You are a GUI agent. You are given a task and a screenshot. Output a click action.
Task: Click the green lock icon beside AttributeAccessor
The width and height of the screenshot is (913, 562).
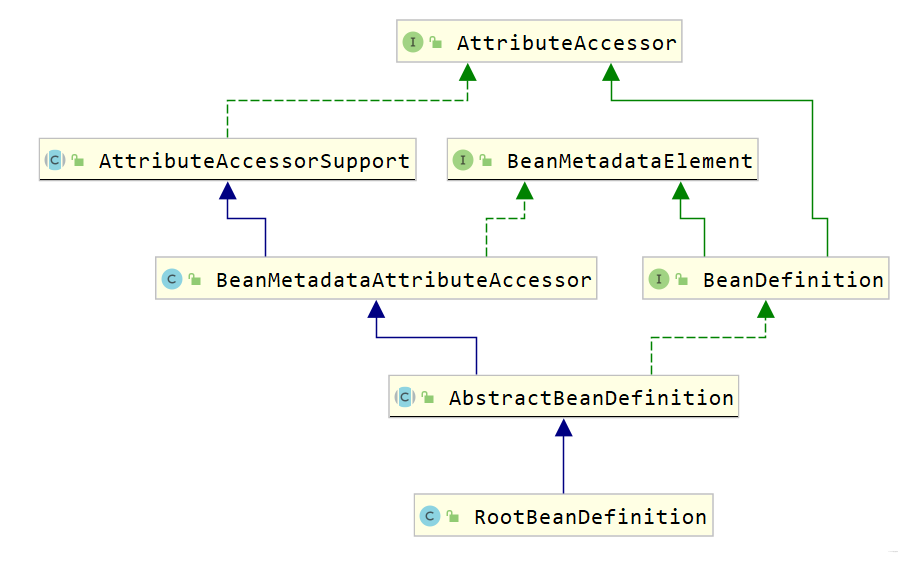click(436, 42)
